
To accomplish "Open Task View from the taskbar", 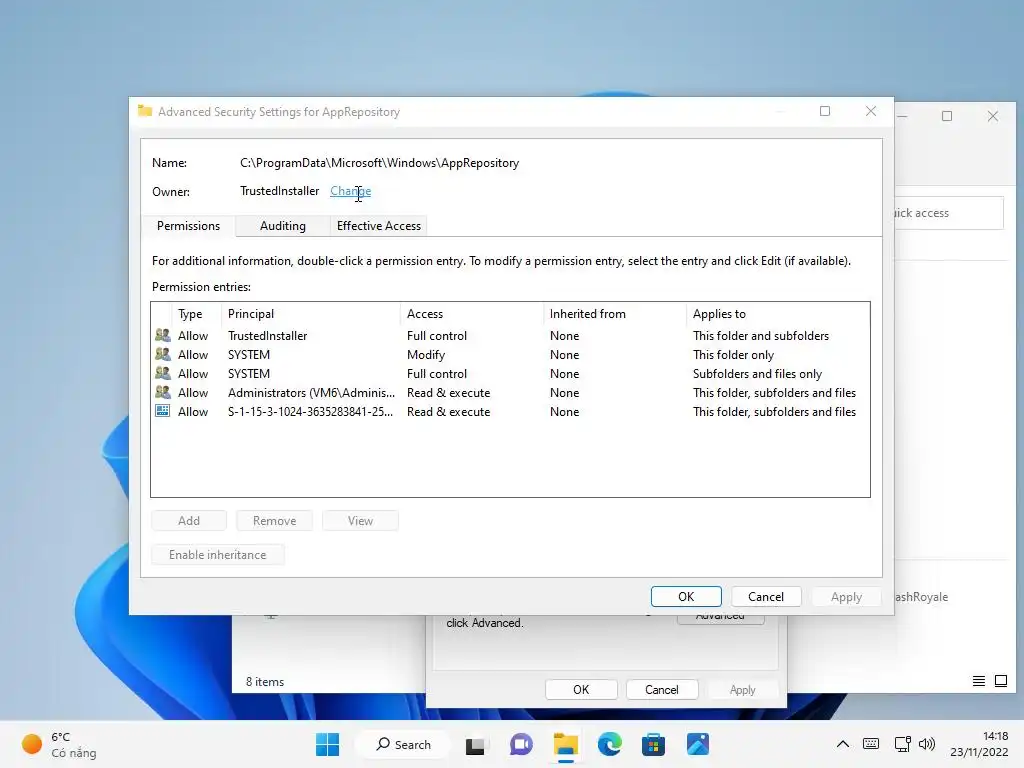I will [x=475, y=744].
